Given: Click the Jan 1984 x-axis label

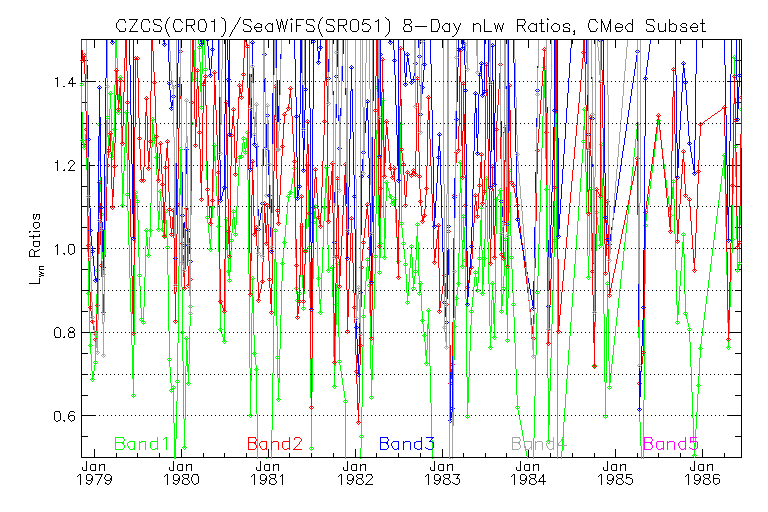Looking at the screenshot, I should click(x=528, y=473).
